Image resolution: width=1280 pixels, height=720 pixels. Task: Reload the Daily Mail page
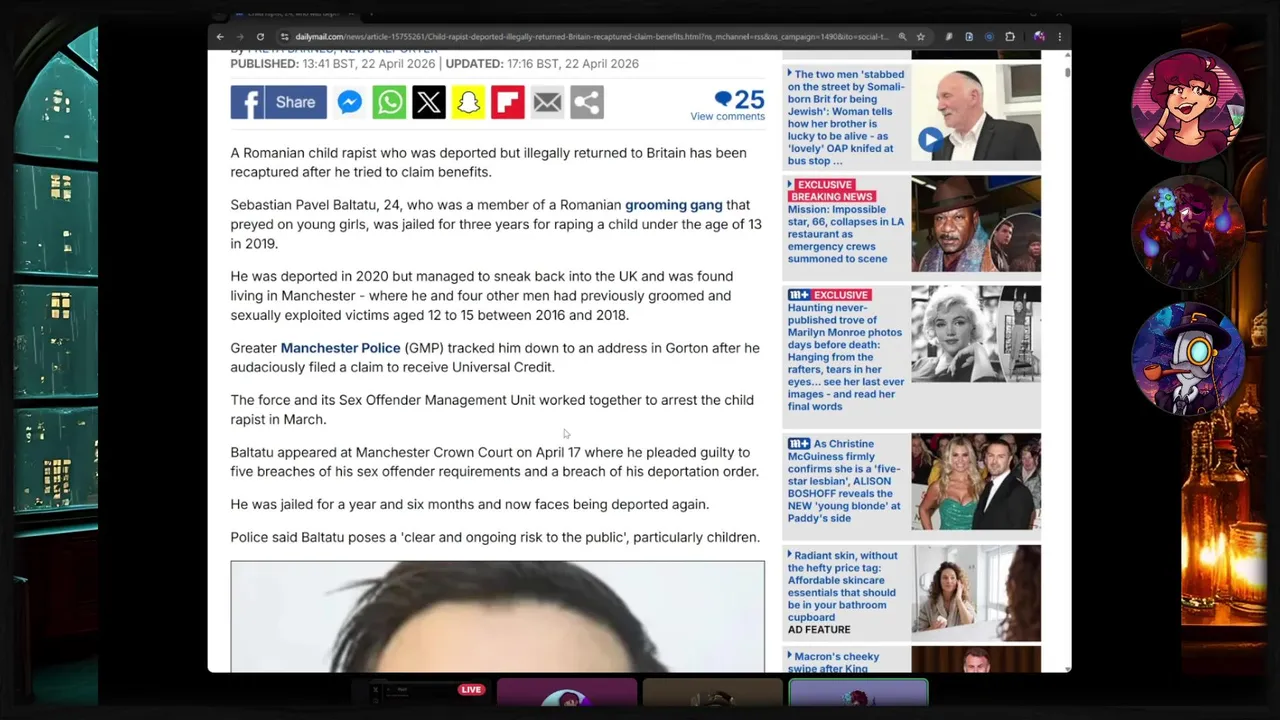pyautogui.click(x=260, y=37)
